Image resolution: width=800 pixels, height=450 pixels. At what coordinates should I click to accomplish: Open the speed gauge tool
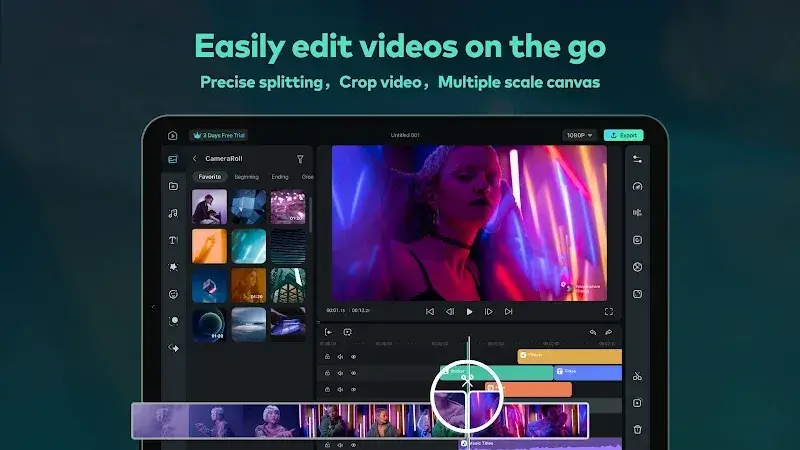tap(637, 186)
